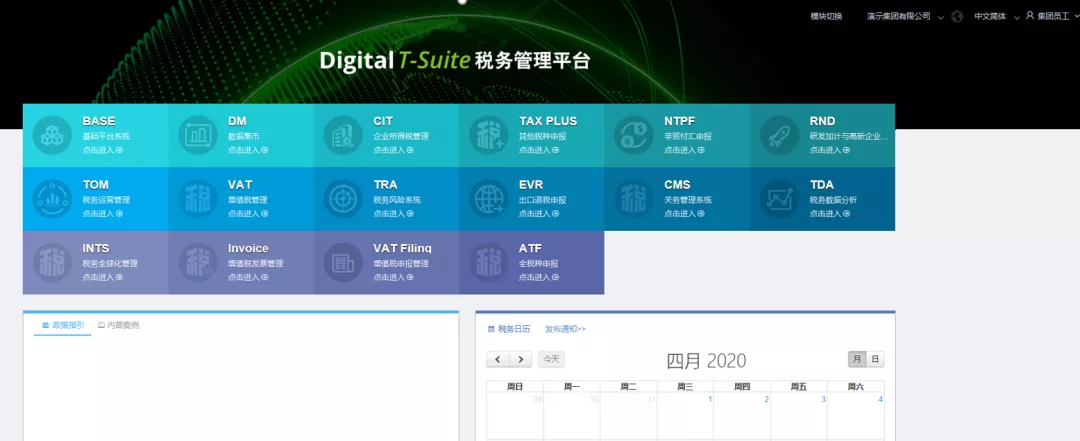The height and width of the screenshot is (441, 1080).
Task: Click the 今天 today button
Action: pyautogui.click(x=551, y=359)
